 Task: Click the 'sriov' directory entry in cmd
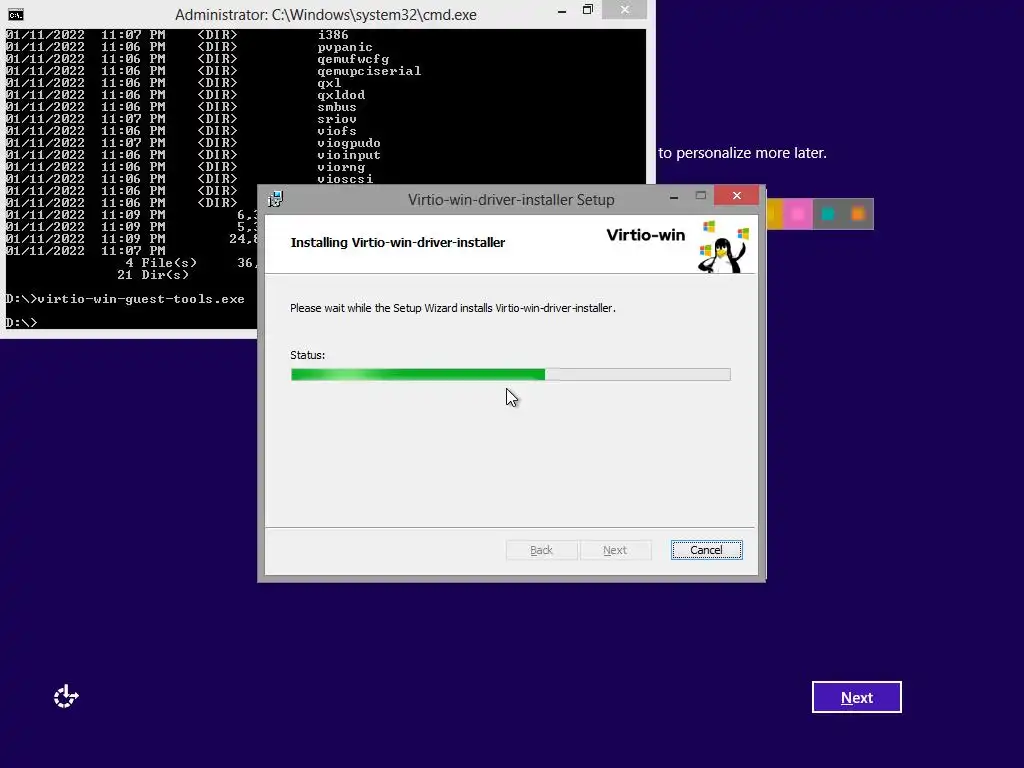pos(337,119)
